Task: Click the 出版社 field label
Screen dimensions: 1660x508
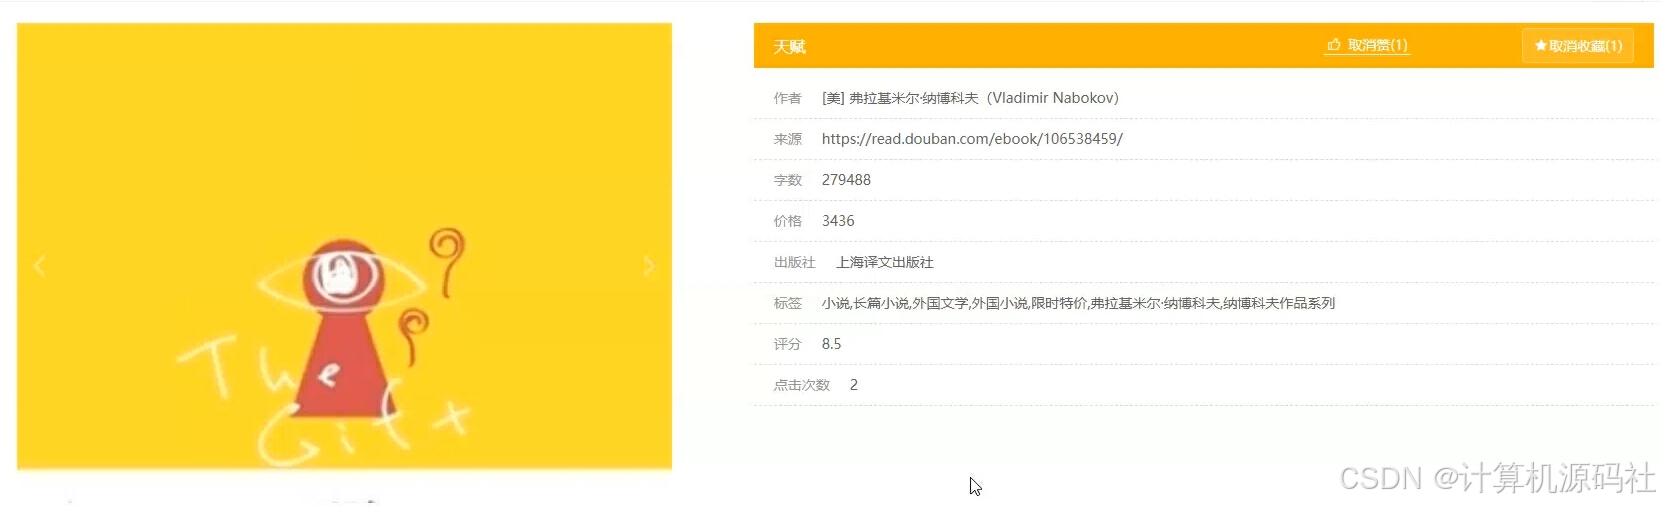Action: coord(795,262)
